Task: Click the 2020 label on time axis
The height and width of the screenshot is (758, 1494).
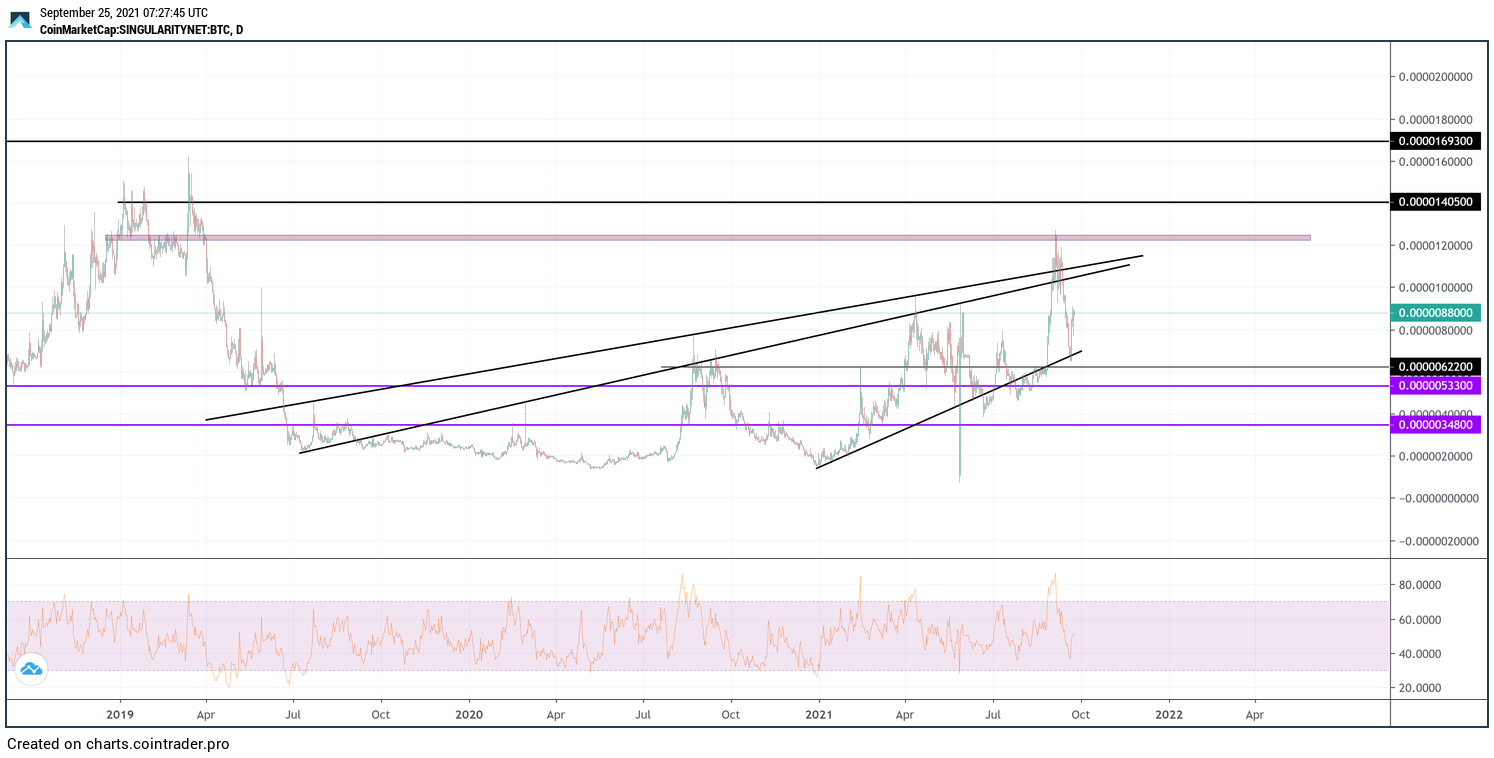Action: 469,715
